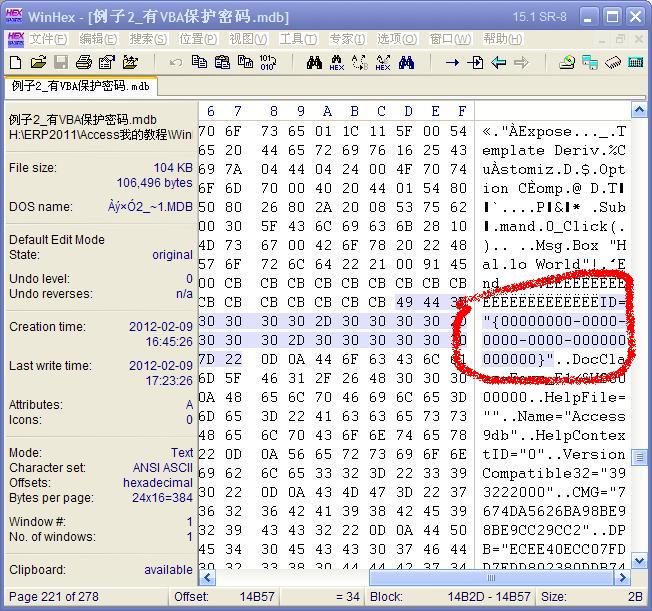652x611 pixels.
Task: Click the 'hexadecimal' offsets value
Action: (158, 483)
